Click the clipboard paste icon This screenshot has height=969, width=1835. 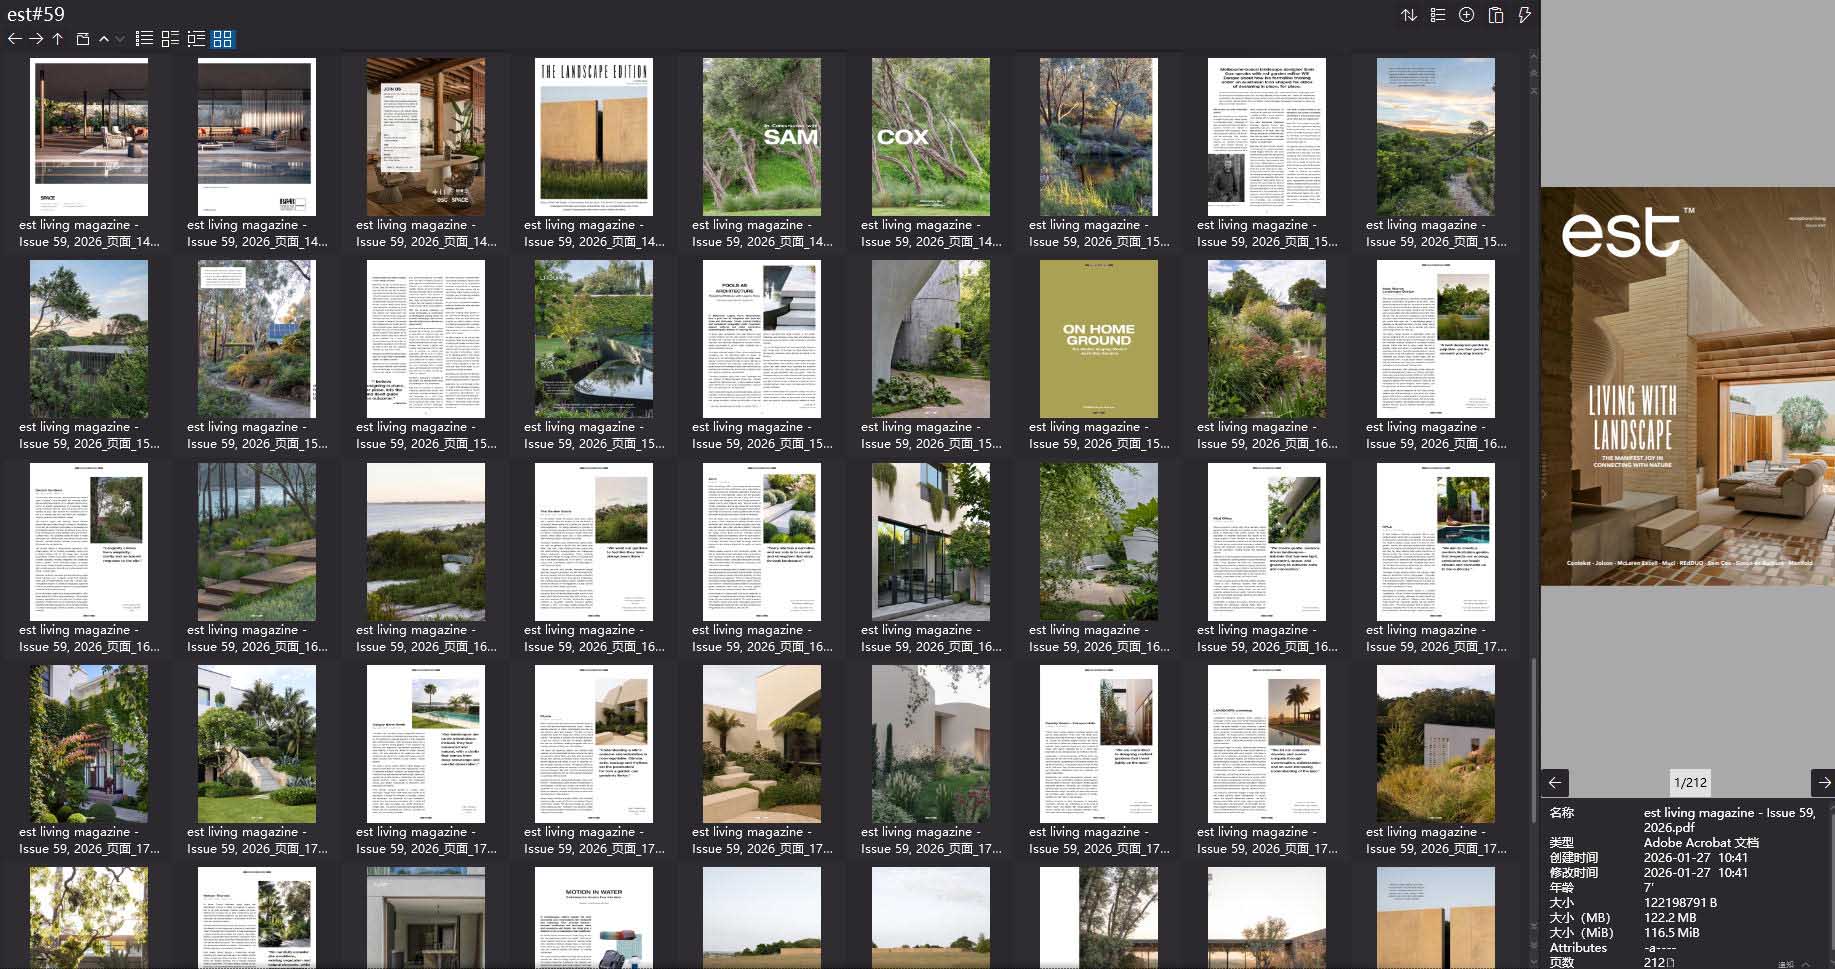click(1496, 15)
